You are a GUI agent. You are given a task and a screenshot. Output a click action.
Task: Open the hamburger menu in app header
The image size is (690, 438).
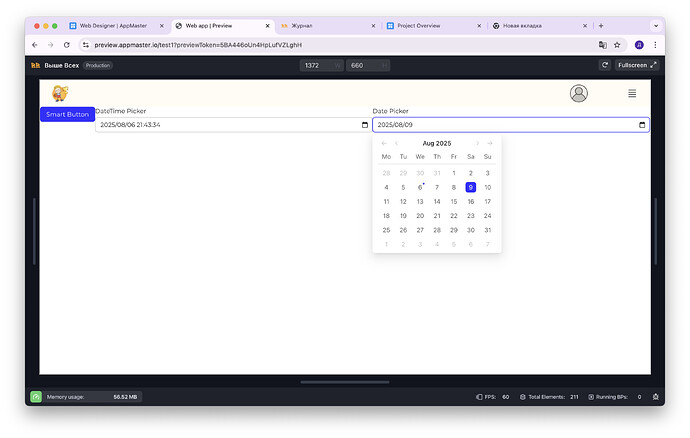(632, 93)
